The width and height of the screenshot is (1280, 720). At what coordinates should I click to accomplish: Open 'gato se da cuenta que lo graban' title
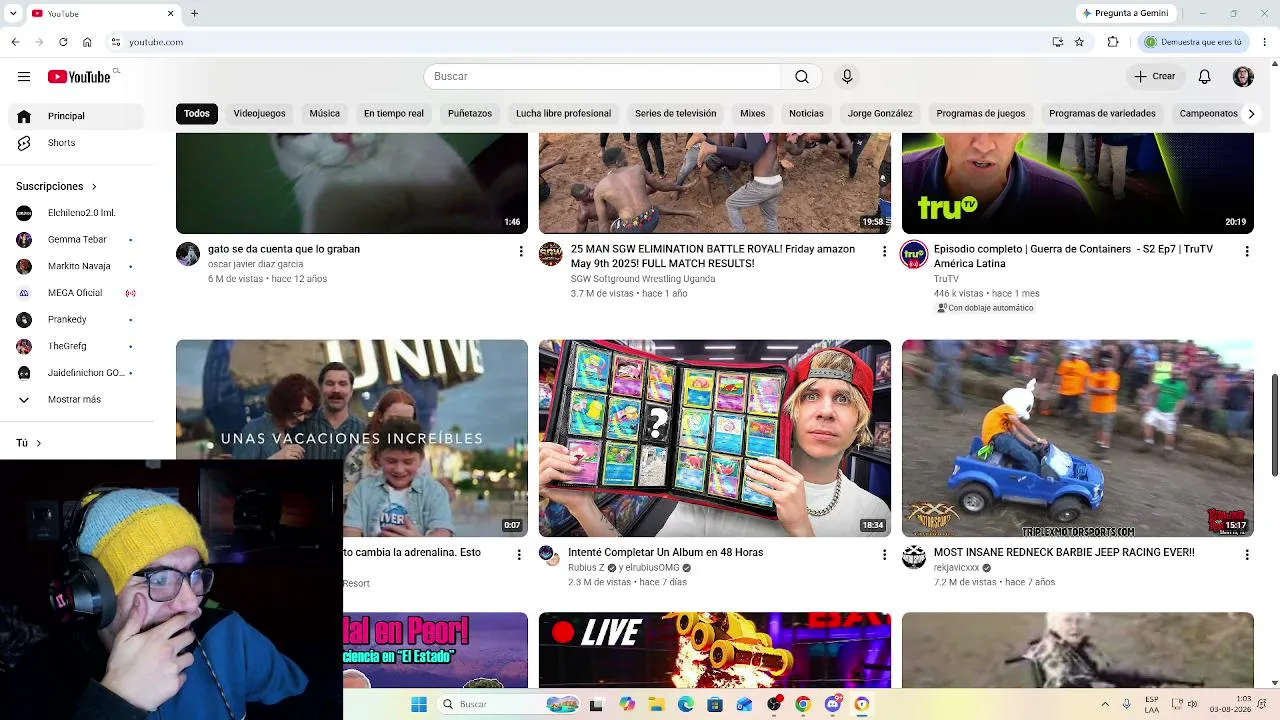click(284, 249)
